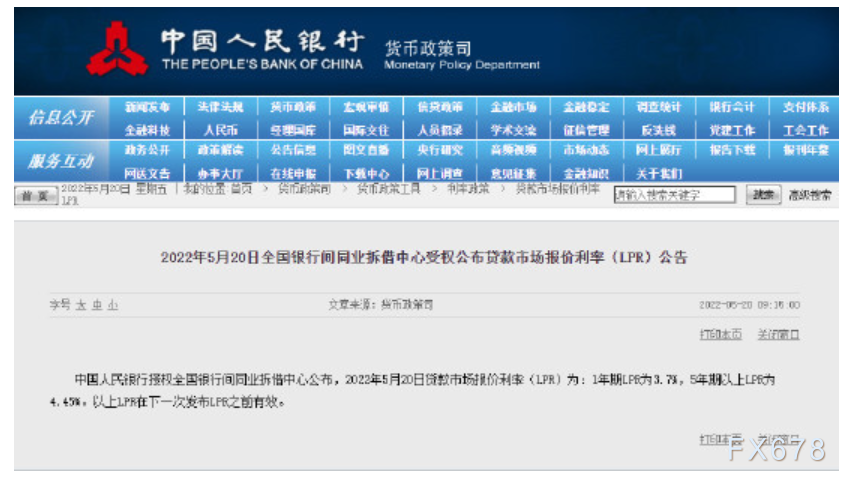
Task: Set font size to 中 (medium)
Action: coord(97,305)
